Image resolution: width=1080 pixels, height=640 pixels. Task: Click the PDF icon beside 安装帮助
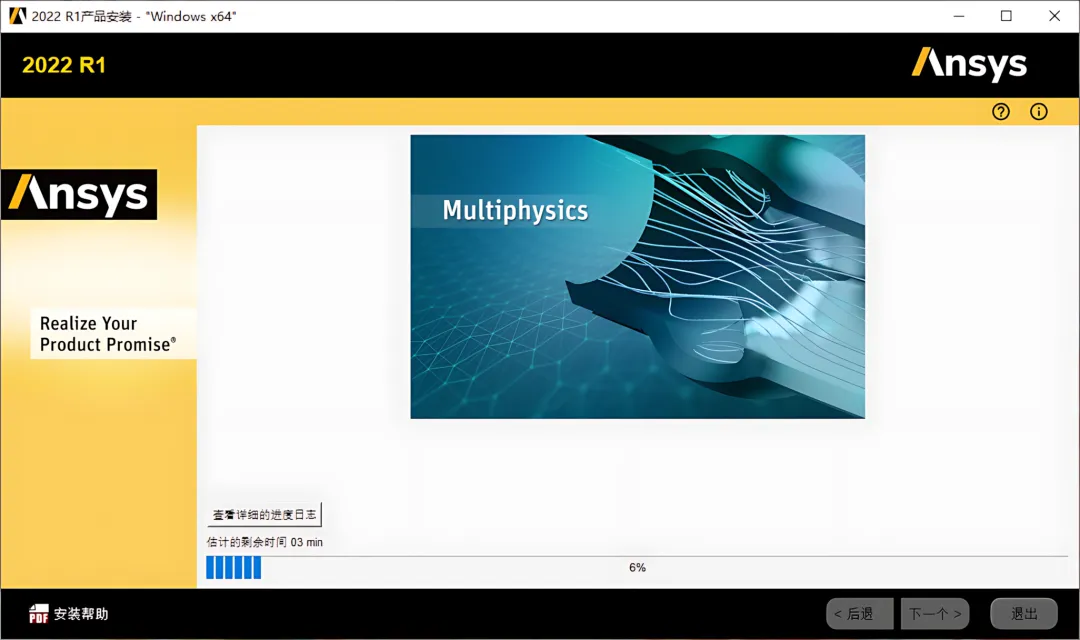pyautogui.click(x=39, y=613)
